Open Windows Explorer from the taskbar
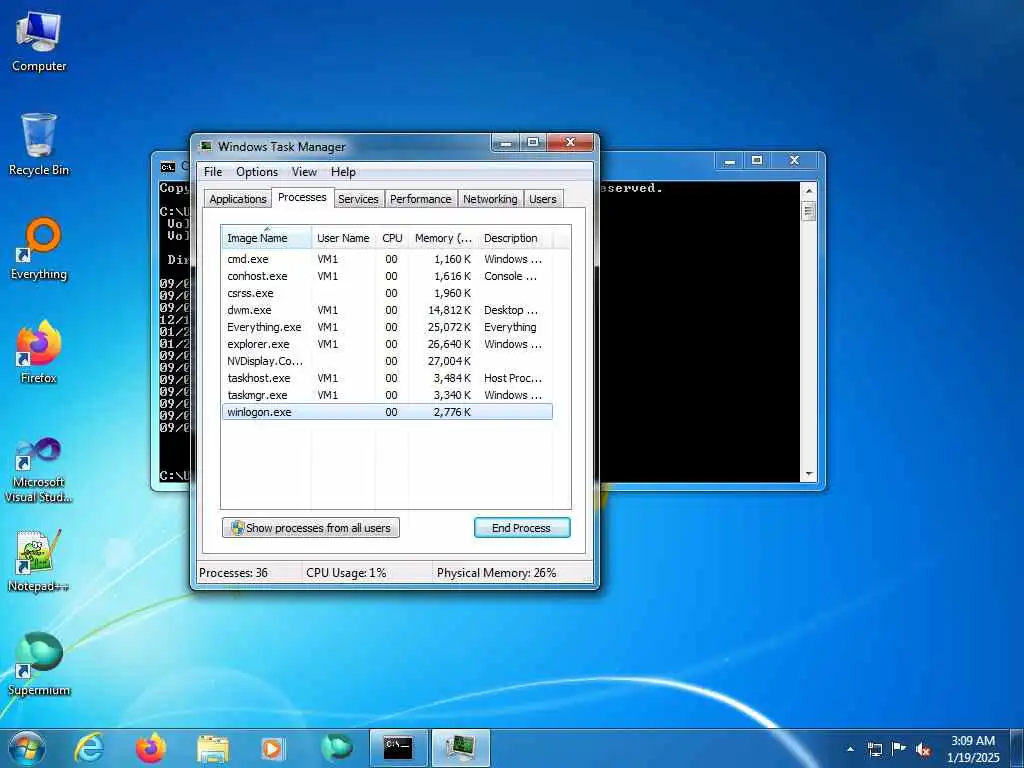 tap(213, 748)
